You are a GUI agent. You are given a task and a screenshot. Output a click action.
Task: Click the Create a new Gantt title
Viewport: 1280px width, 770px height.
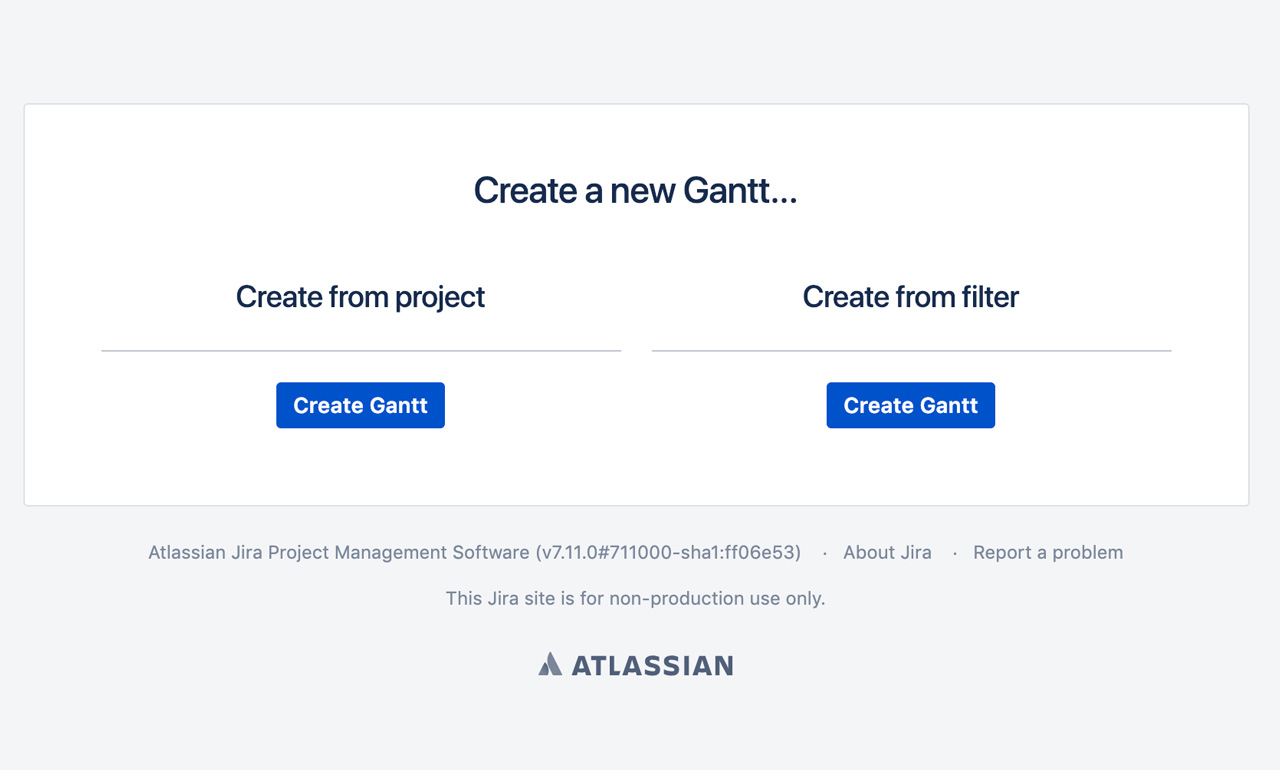tap(636, 190)
